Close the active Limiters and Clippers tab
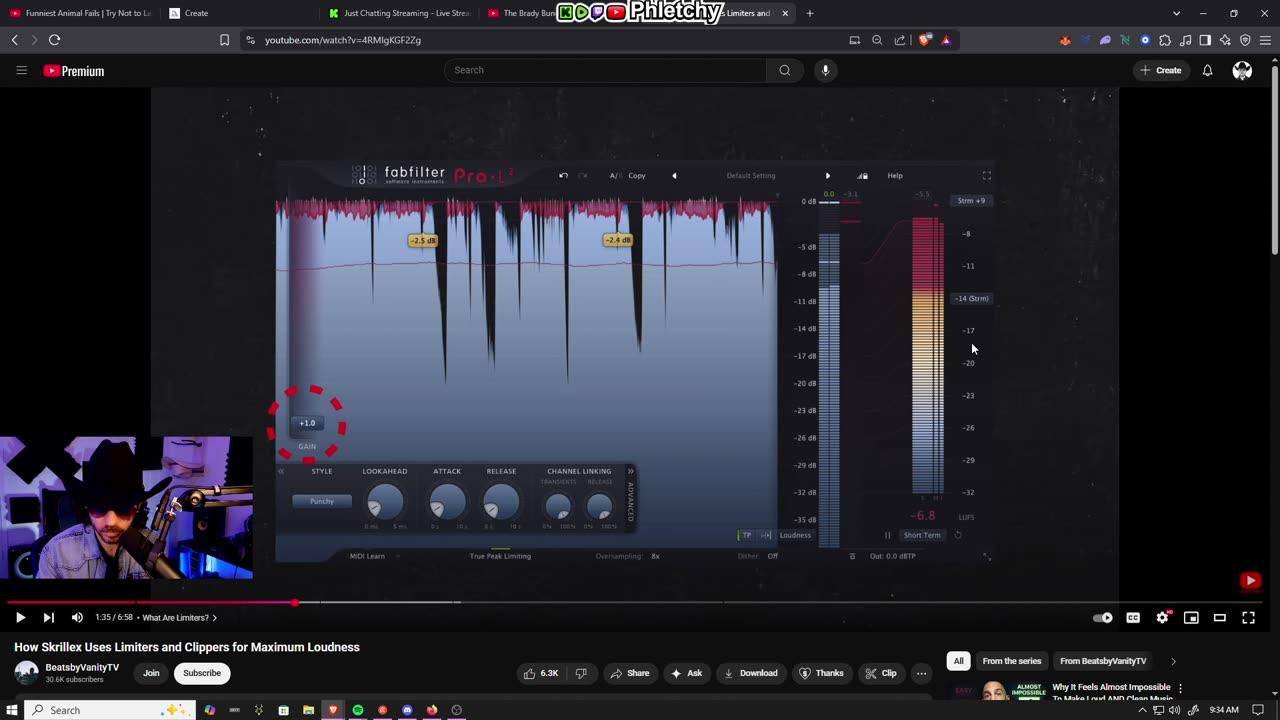Viewport: 1280px width, 720px height. click(785, 13)
